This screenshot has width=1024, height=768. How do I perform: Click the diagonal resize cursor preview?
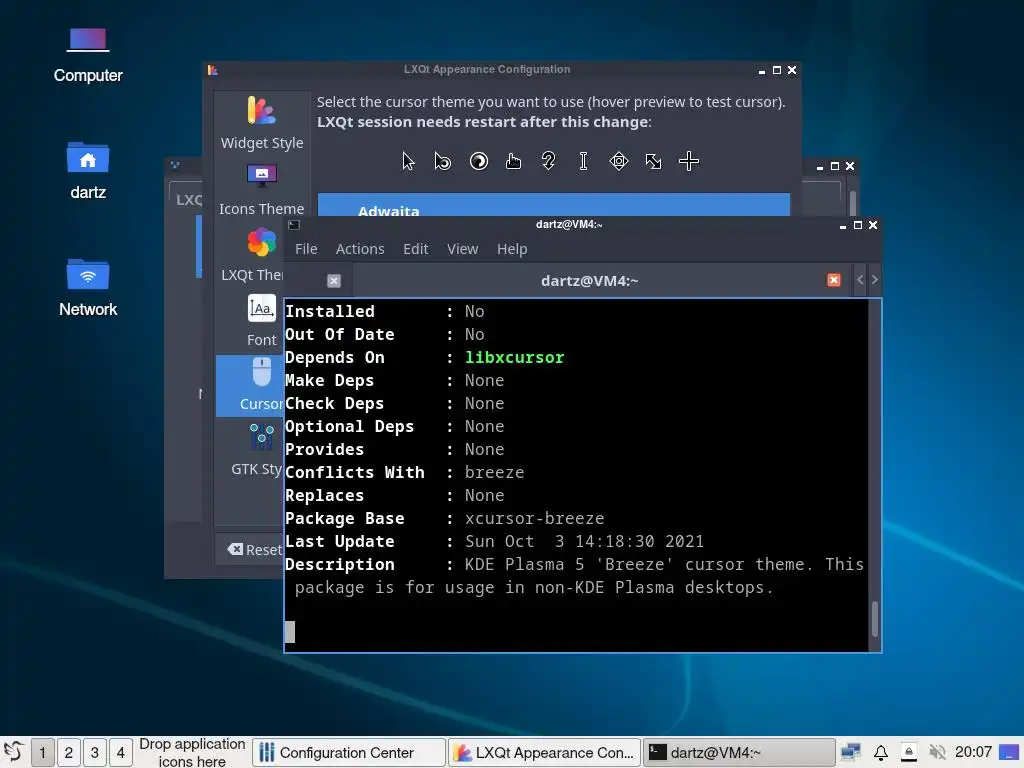pyautogui.click(x=654, y=161)
